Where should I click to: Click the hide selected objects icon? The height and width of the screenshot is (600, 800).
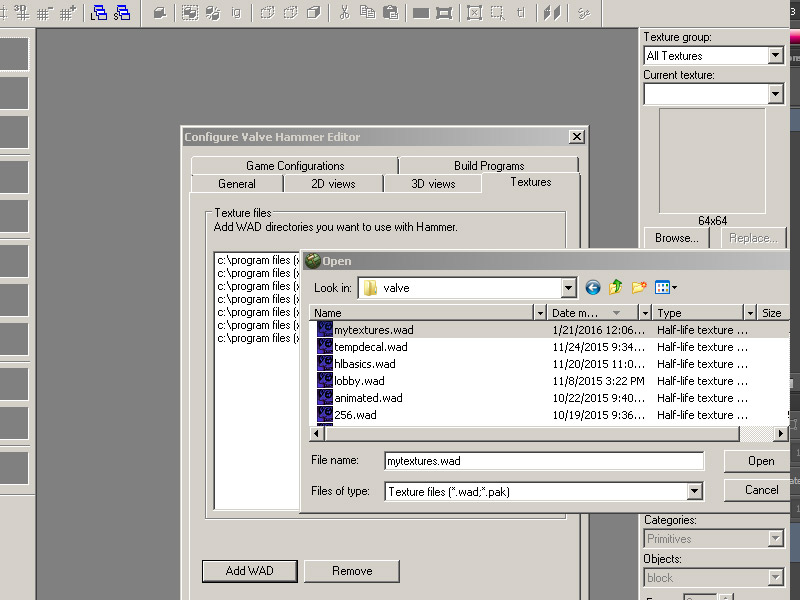point(267,12)
